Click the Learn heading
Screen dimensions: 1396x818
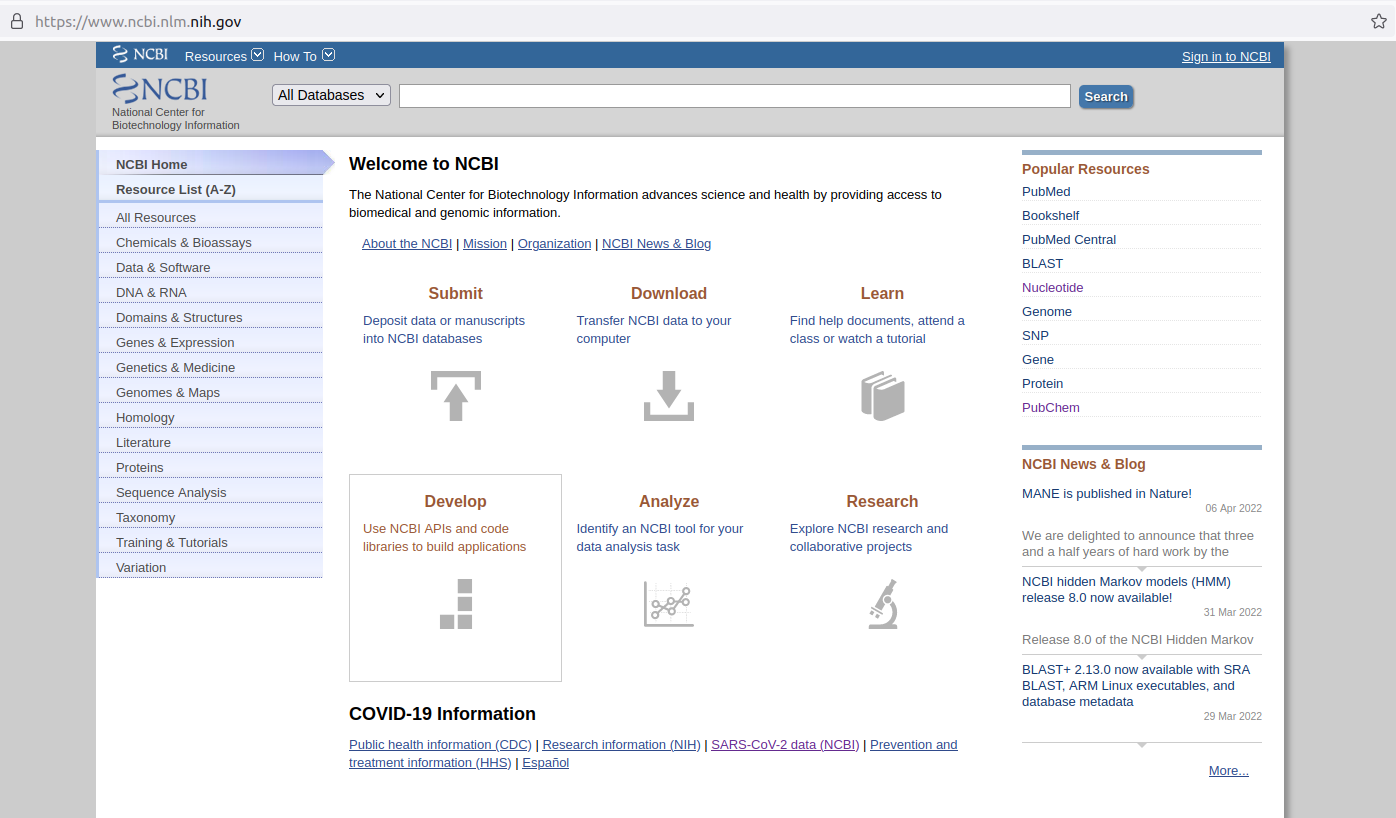[x=882, y=293]
